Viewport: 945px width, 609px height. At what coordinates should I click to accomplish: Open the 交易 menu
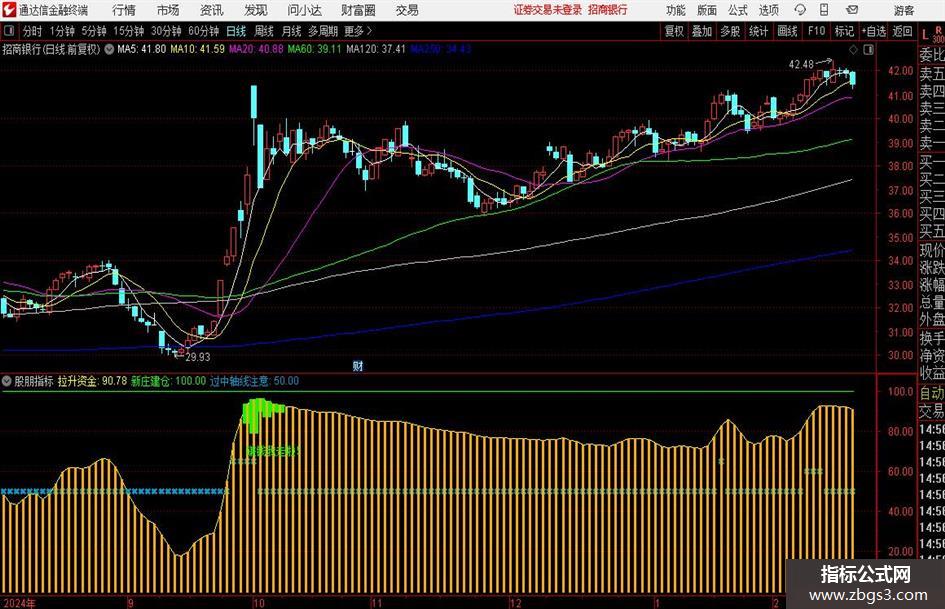coord(407,10)
